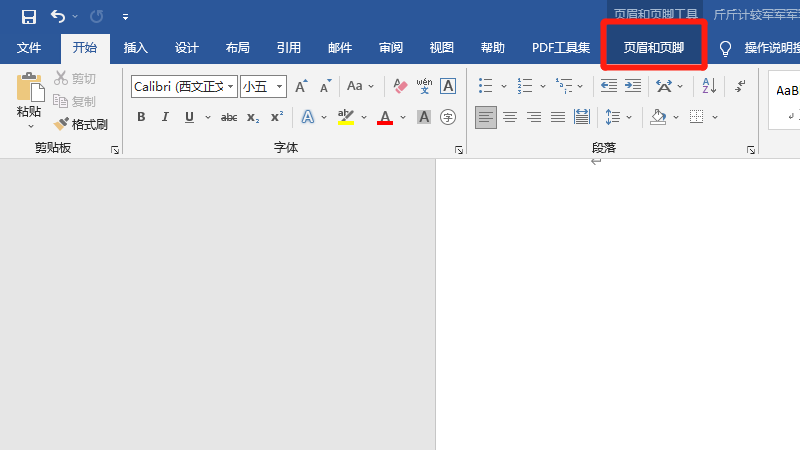Increase indent of the paragraph
The width and height of the screenshot is (800, 450).
coord(632,87)
